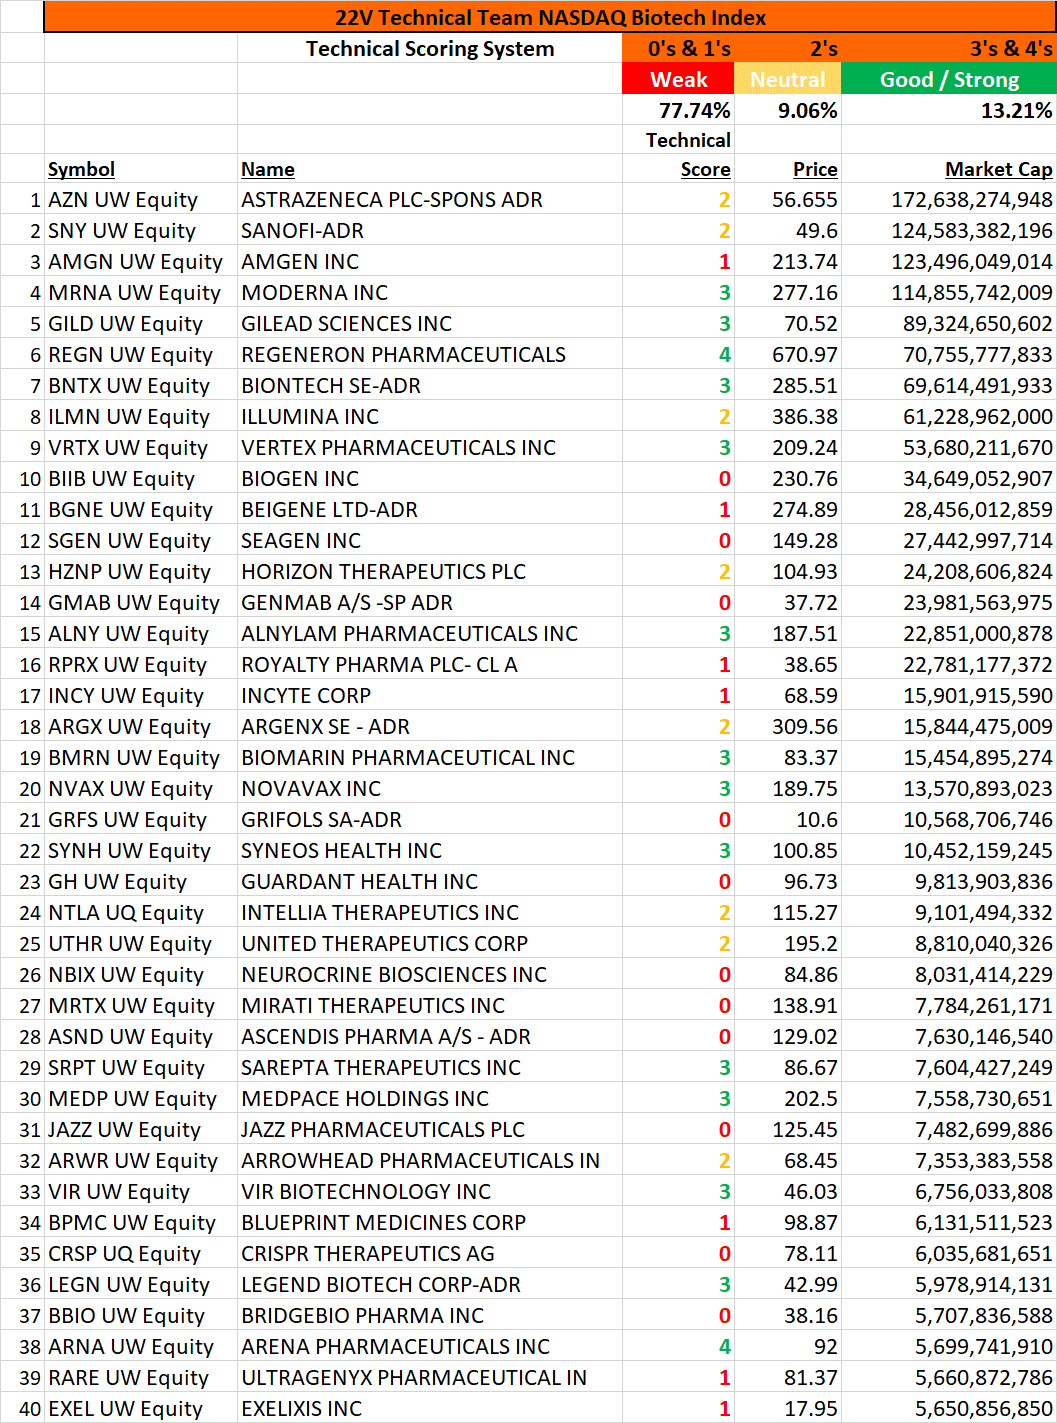Viewport: 1057px width, 1423px height.
Task: Select 'ALNYLAM PHARMACEUTICALS INC' name cell
Action: tap(430, 634)
